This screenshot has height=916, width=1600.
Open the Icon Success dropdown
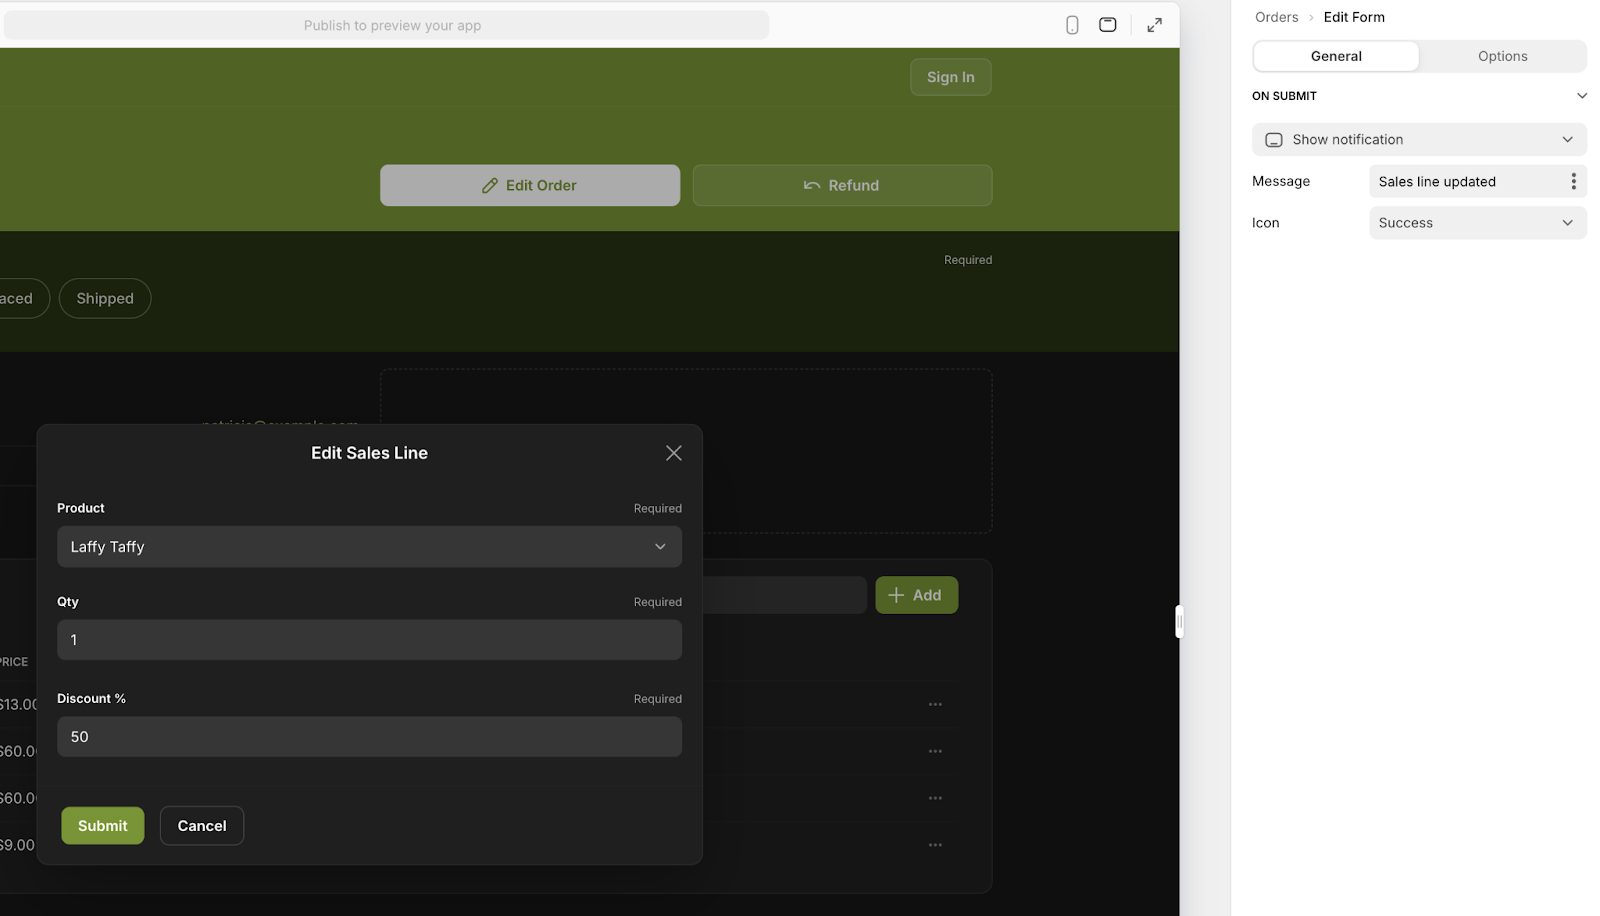1477,223
